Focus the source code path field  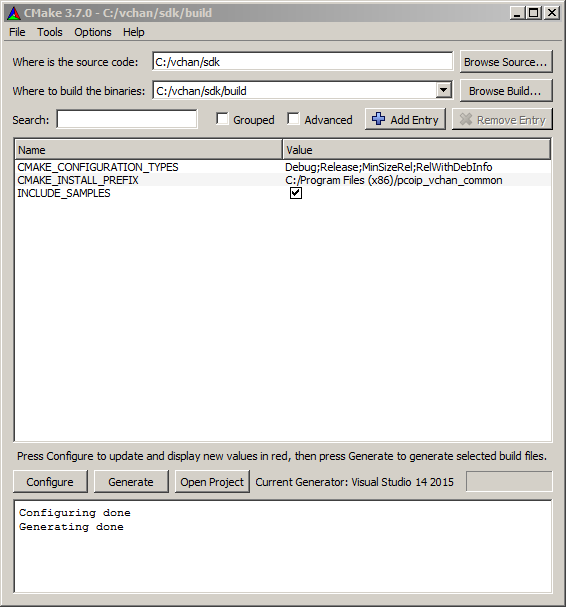point(302,62)
